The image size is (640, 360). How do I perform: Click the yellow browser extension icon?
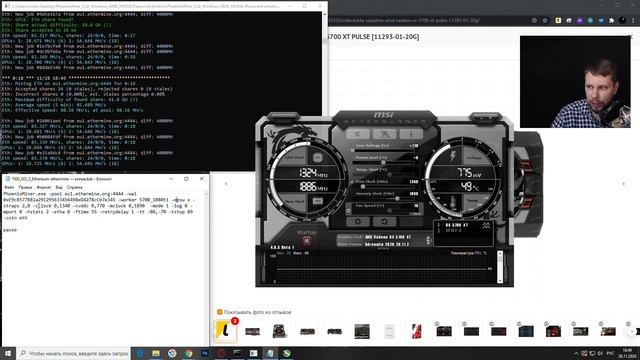[558, 20]
